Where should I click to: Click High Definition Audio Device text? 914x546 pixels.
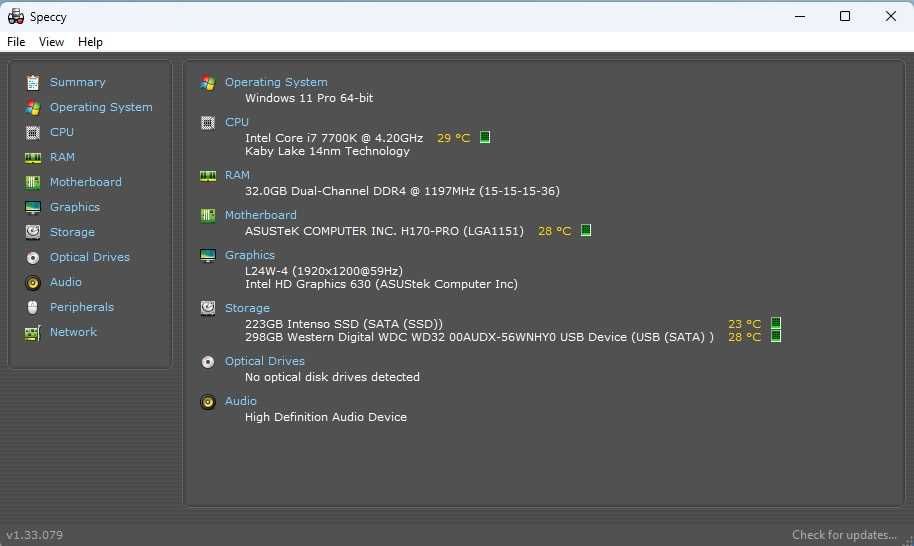point(326,417)
